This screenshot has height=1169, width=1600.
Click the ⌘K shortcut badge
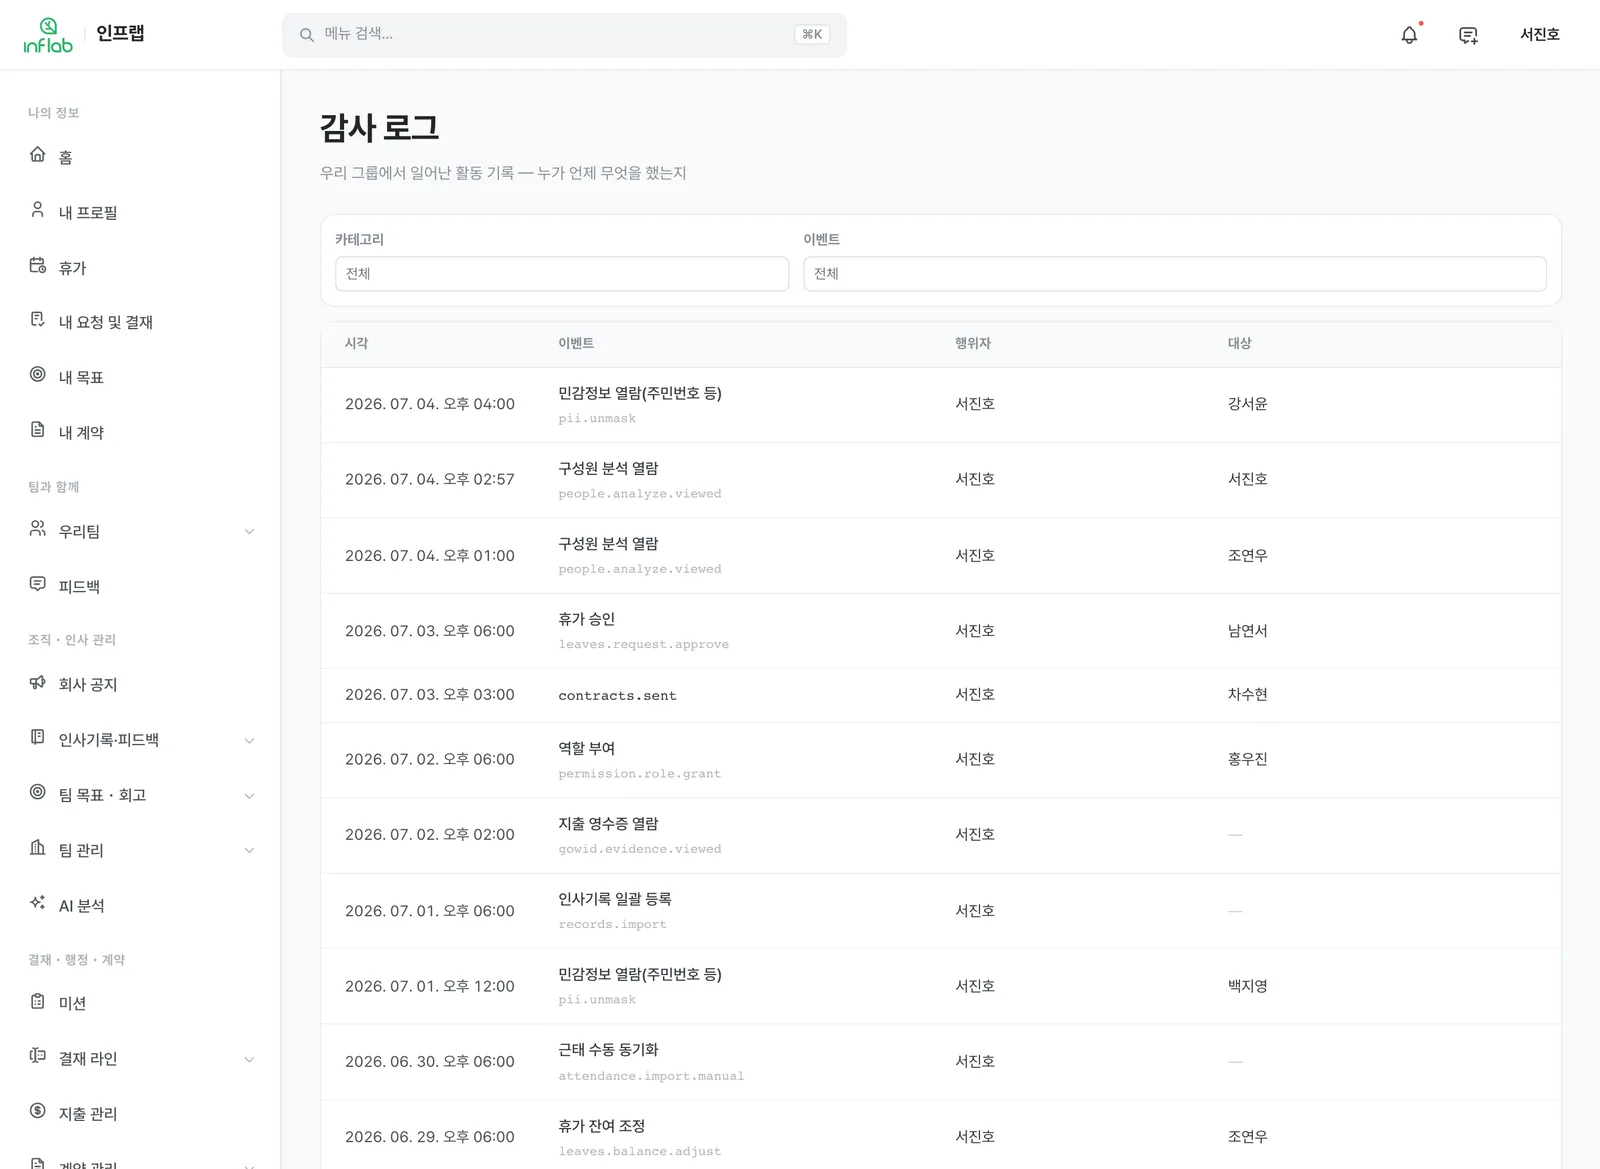tap(812, 35)
